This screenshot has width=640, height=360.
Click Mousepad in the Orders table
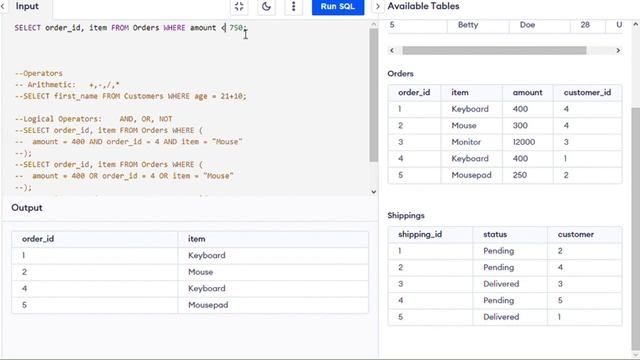tap(471, 175)
